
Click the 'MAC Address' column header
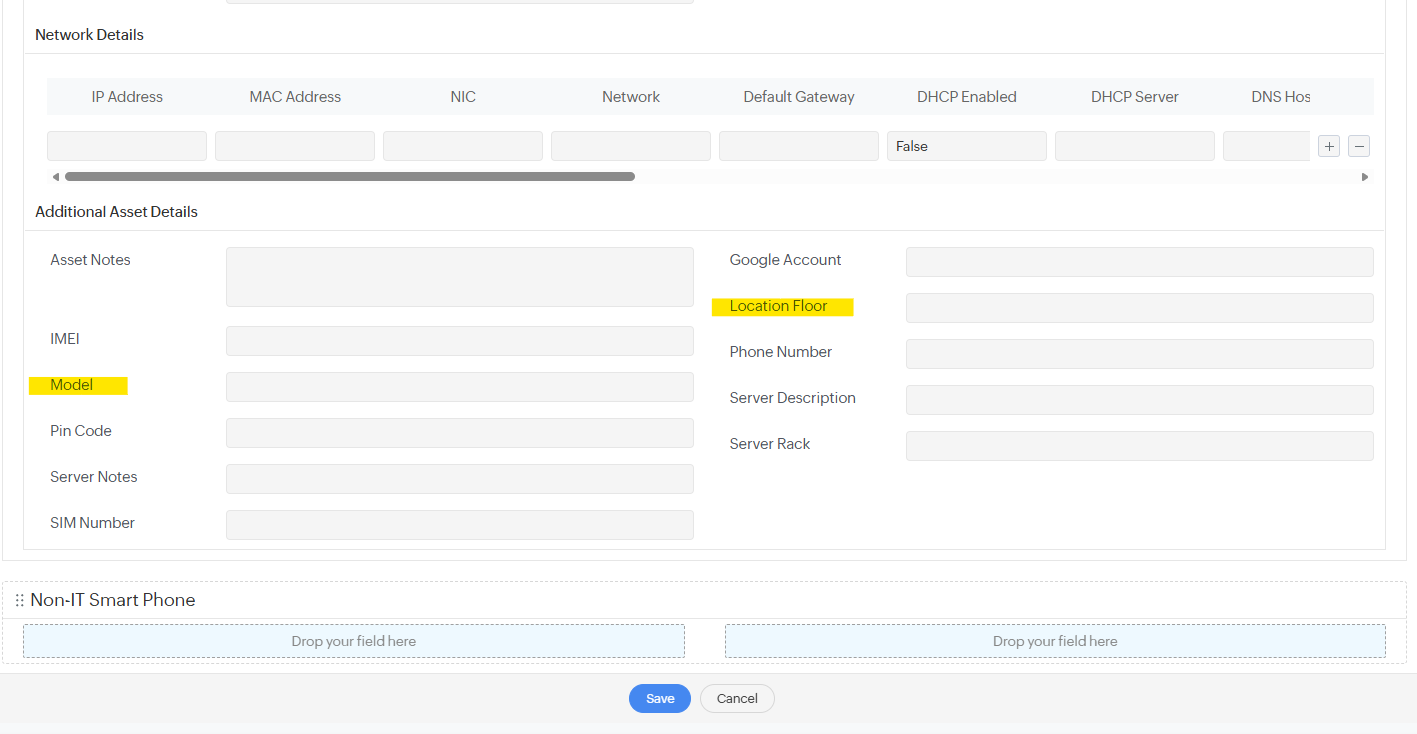coord(295,97)
